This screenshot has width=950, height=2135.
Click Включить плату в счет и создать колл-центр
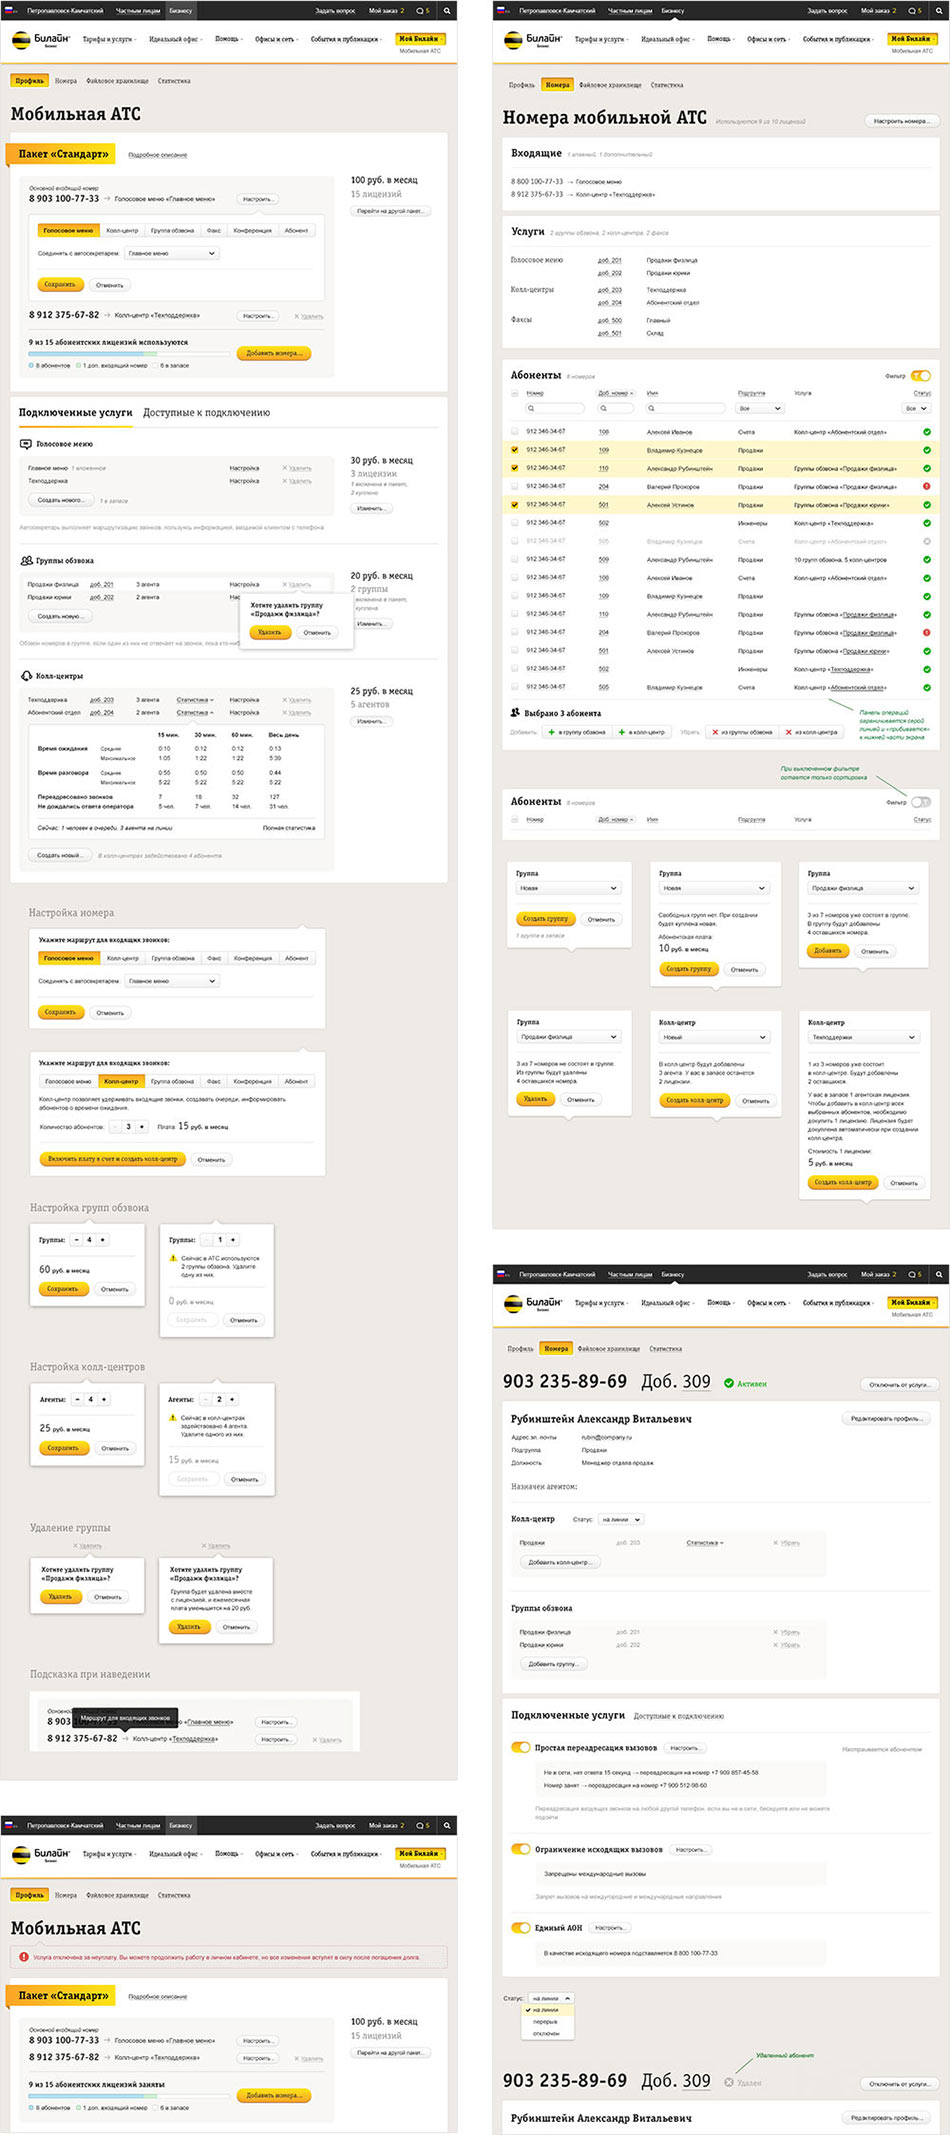tap(112, 1159)
